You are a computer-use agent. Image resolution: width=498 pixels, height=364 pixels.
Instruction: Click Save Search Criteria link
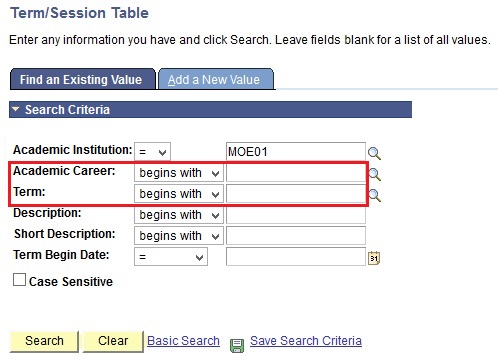[x=306, y=341]
